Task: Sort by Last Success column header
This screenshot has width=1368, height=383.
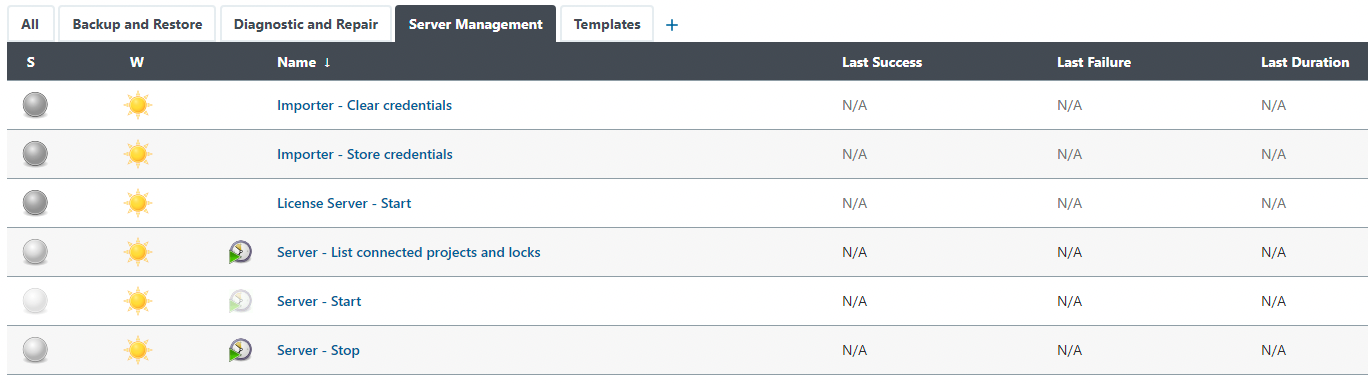Action: pos(882,62)
